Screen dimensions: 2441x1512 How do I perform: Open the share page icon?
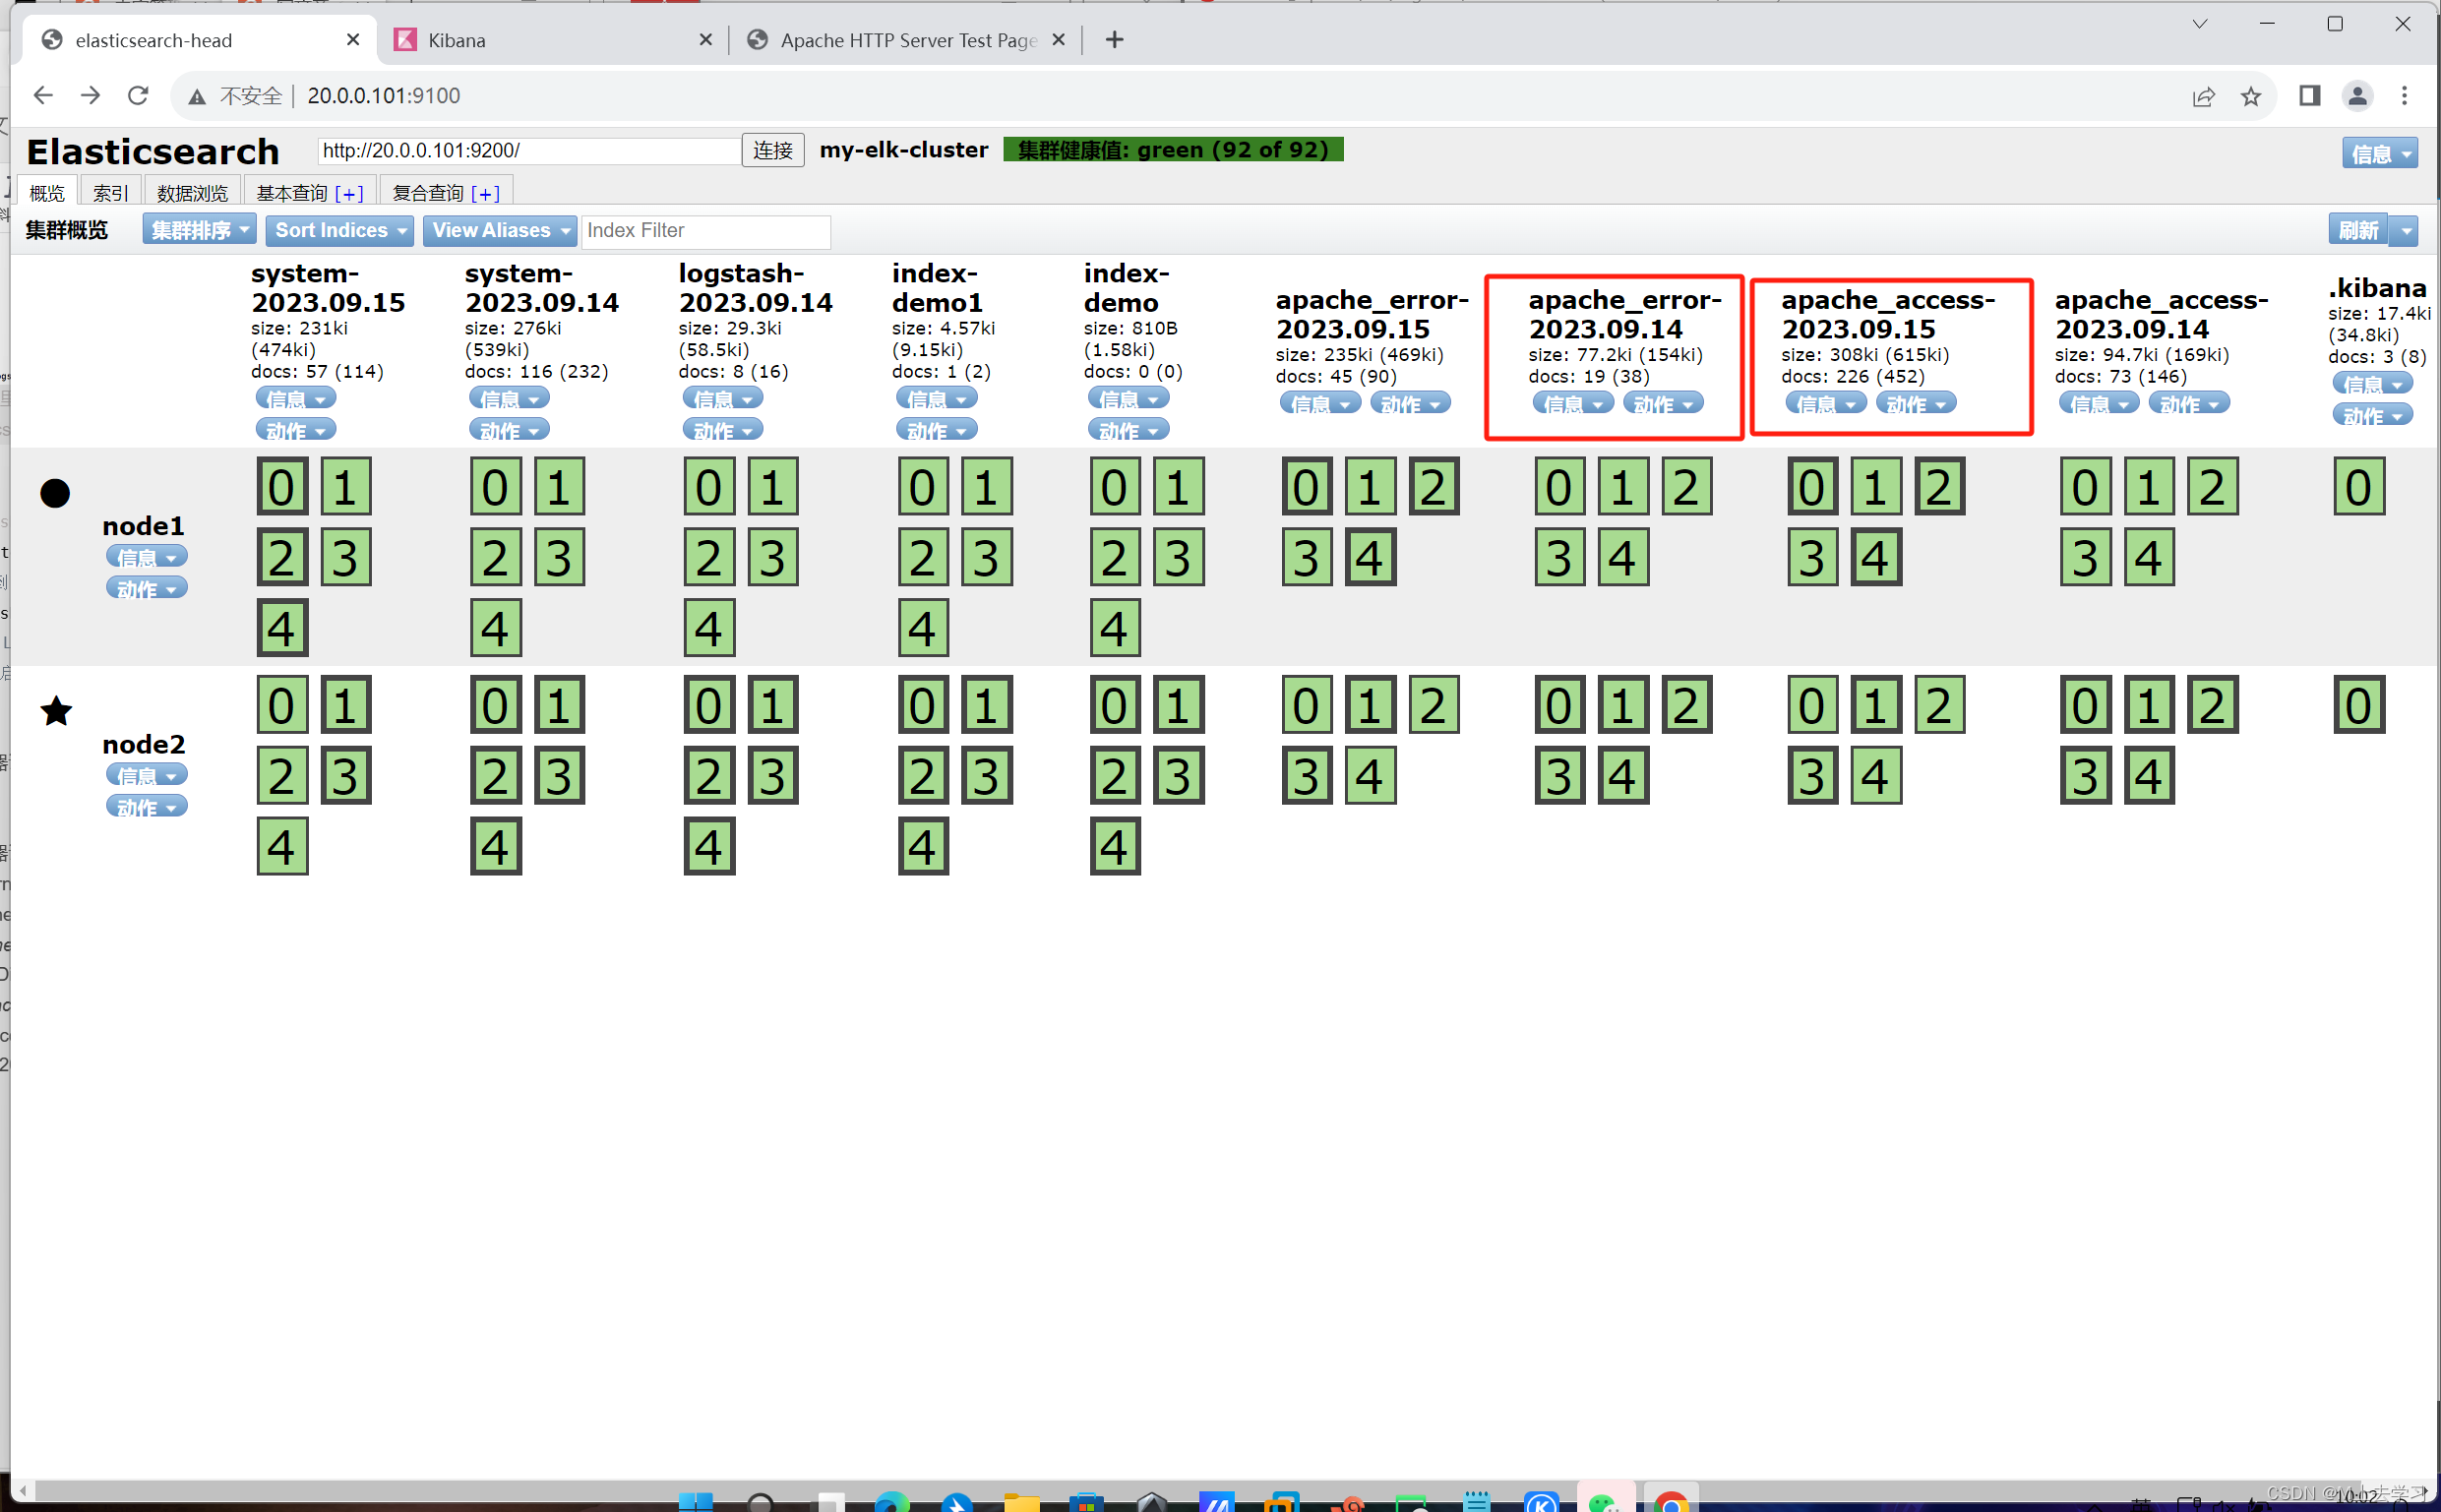pyautogui.click(x=2203, y=96)
